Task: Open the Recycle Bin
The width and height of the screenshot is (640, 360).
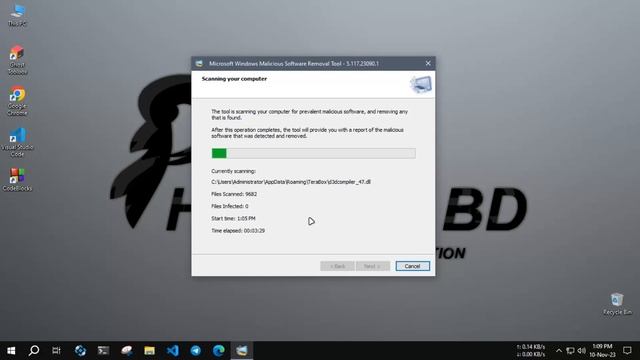Action: pos(617,304)
